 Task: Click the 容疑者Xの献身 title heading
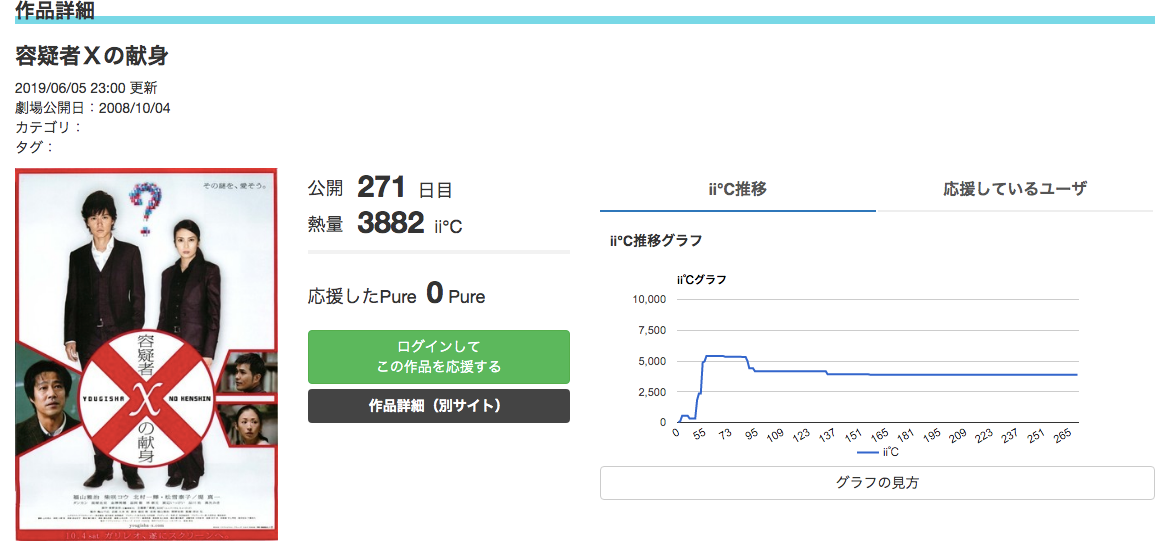pyautogui.click(x=92, y=55)
